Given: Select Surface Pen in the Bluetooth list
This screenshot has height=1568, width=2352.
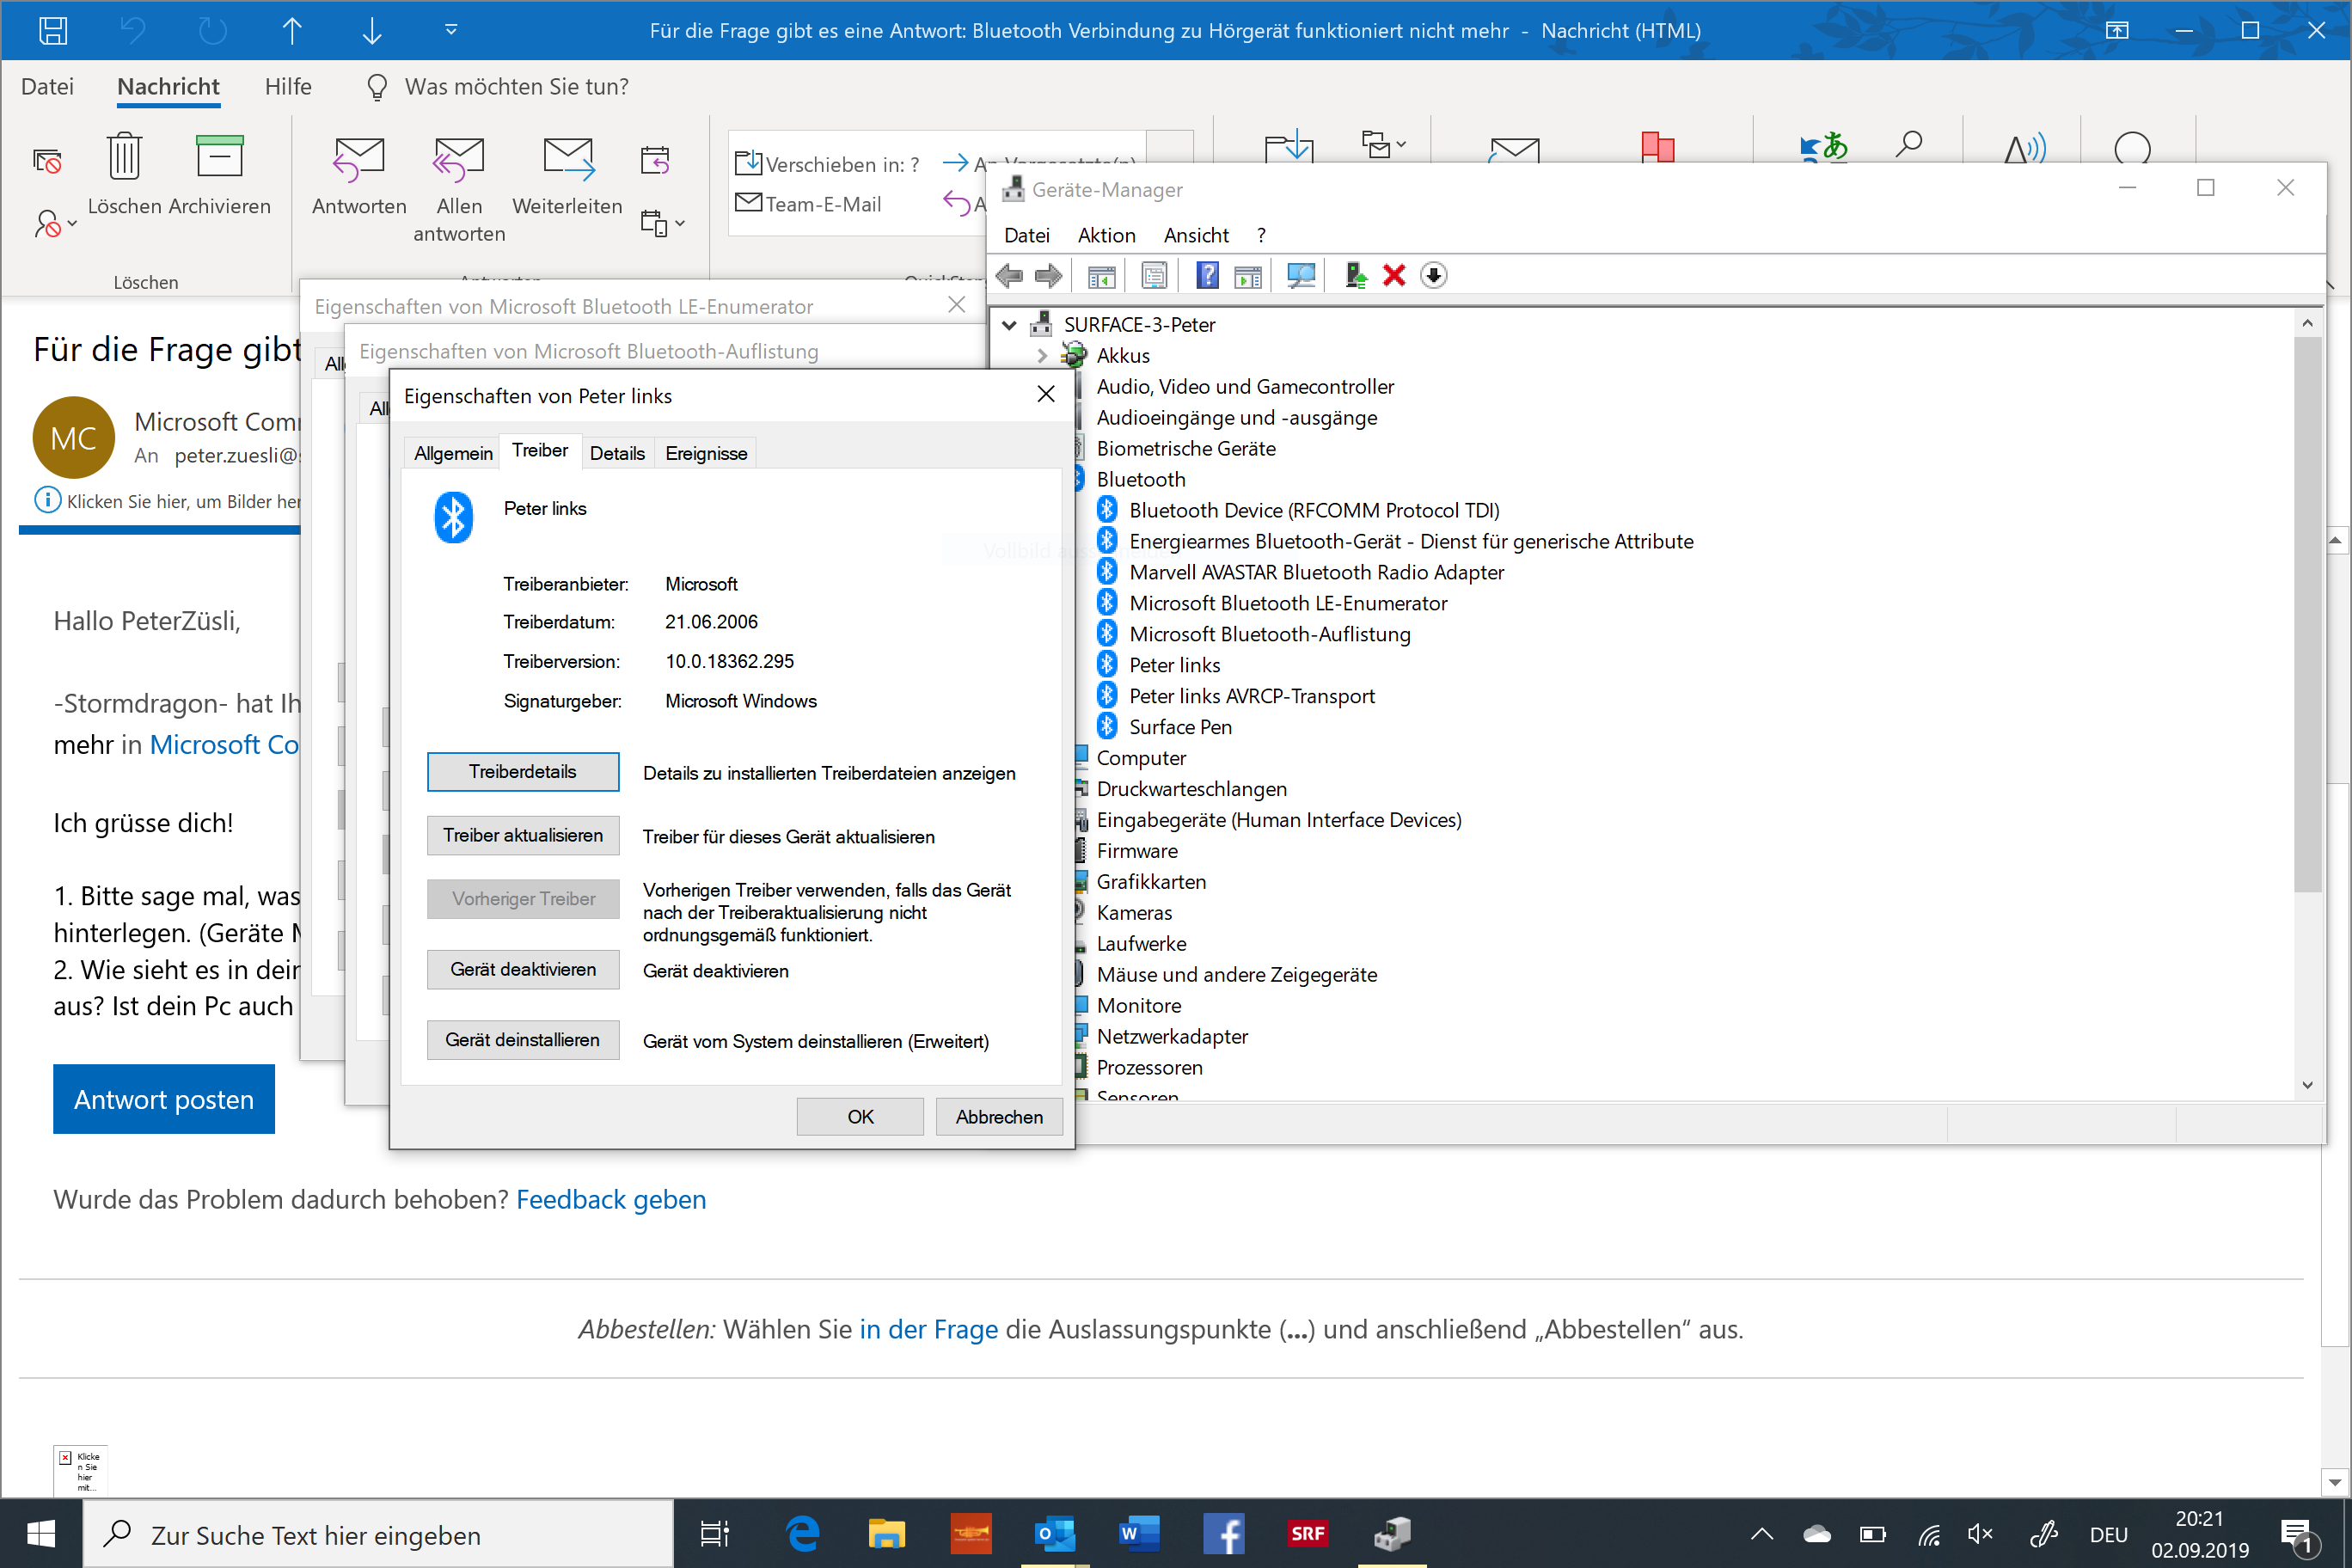Looking at the screenshot, I should point(1179,727).
